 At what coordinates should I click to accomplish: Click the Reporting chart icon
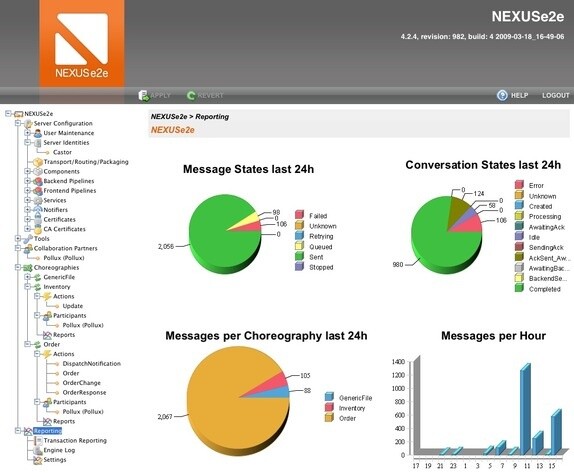(x=28, y=431)
